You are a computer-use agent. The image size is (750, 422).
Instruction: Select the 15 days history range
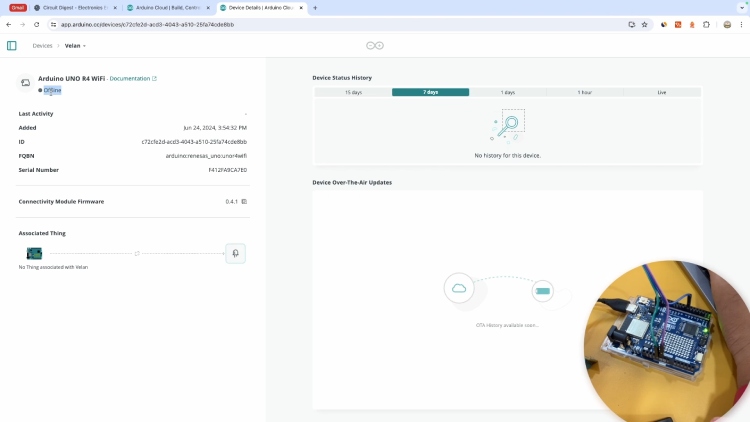pos(353,92)
